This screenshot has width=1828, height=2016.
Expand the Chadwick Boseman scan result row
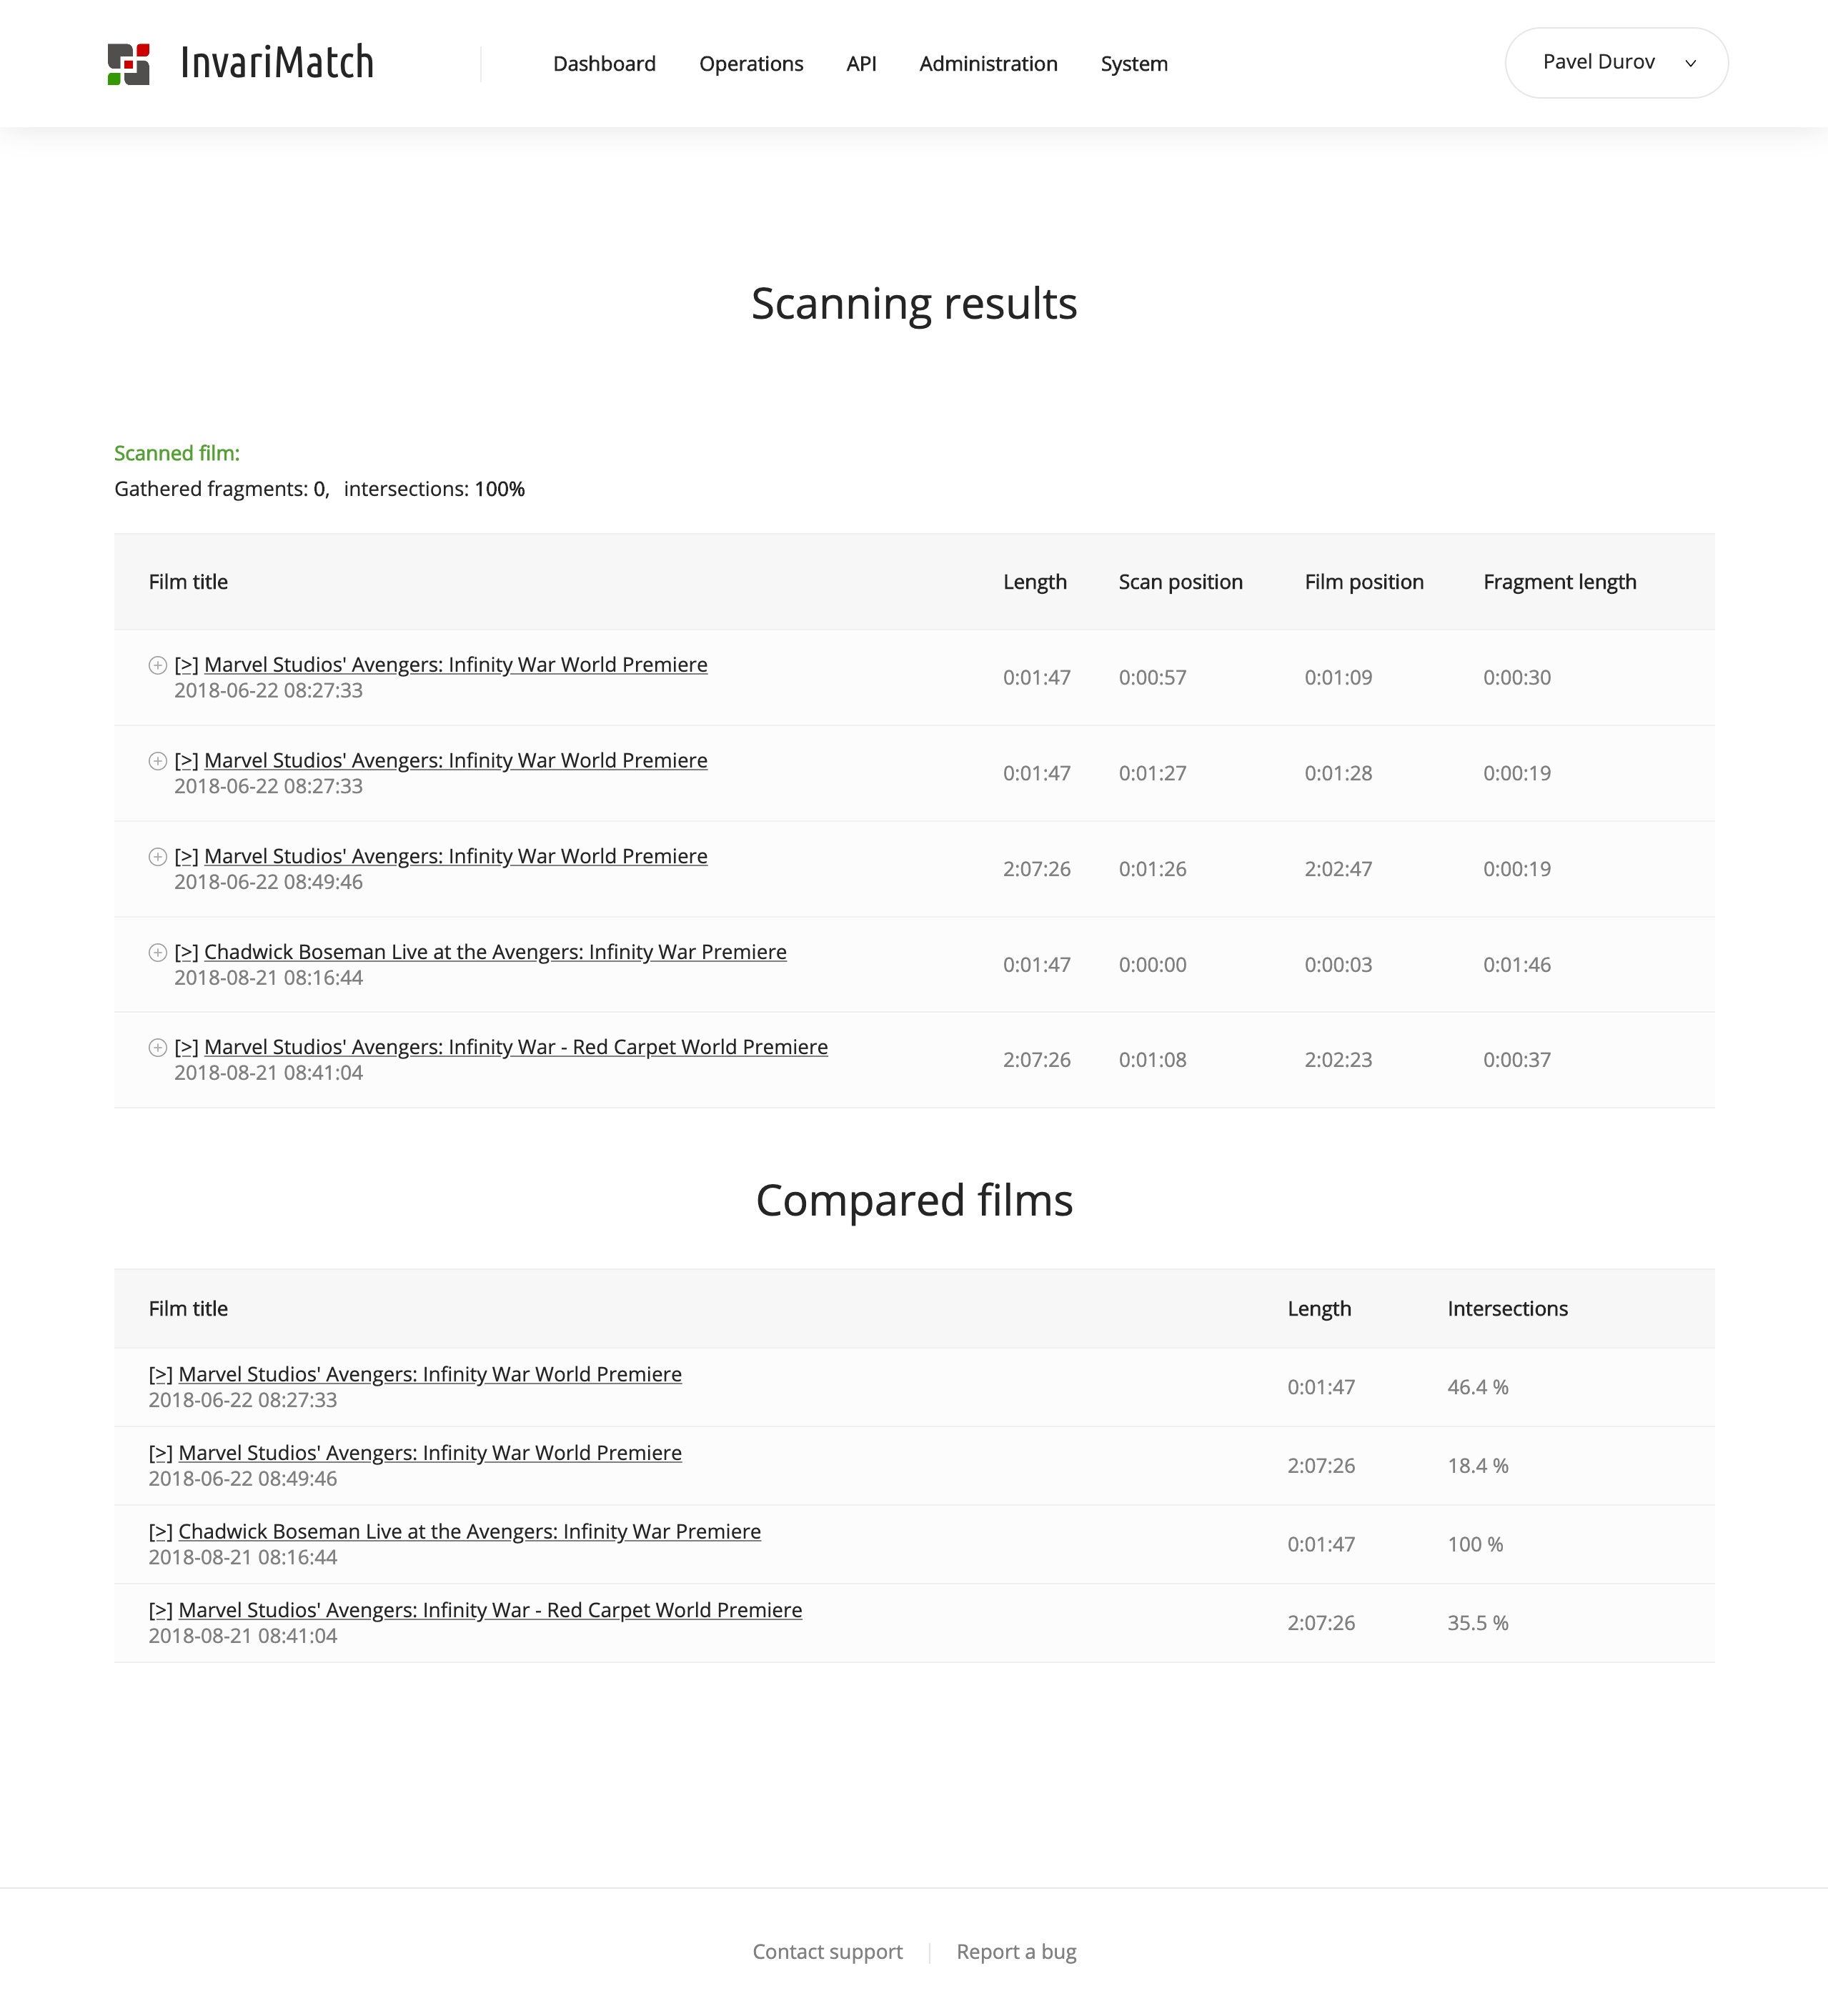157,952
